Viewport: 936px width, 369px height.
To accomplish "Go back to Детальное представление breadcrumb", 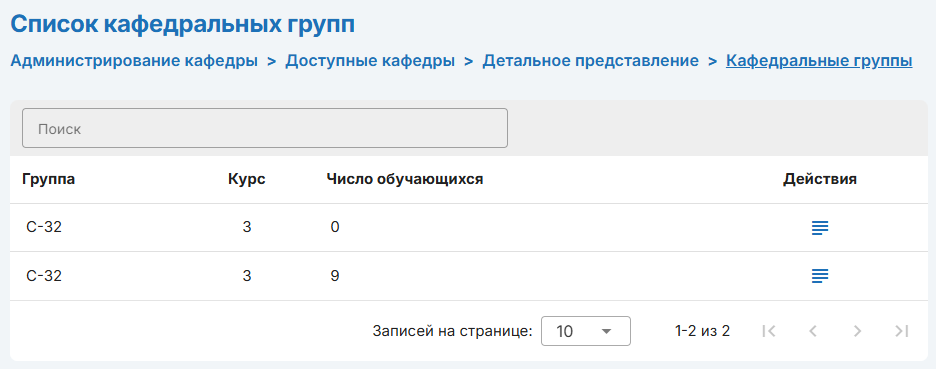I will (590, 61).
